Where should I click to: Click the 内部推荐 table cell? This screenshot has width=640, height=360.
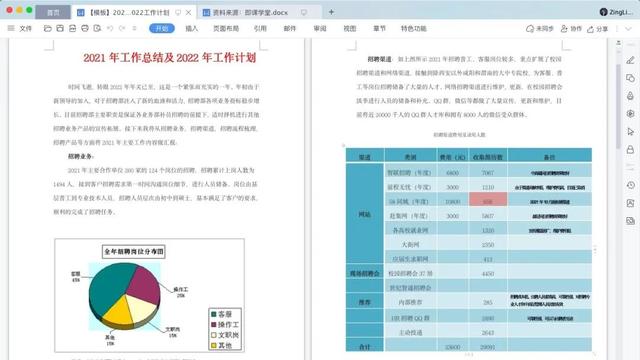[x=410, y=302]
